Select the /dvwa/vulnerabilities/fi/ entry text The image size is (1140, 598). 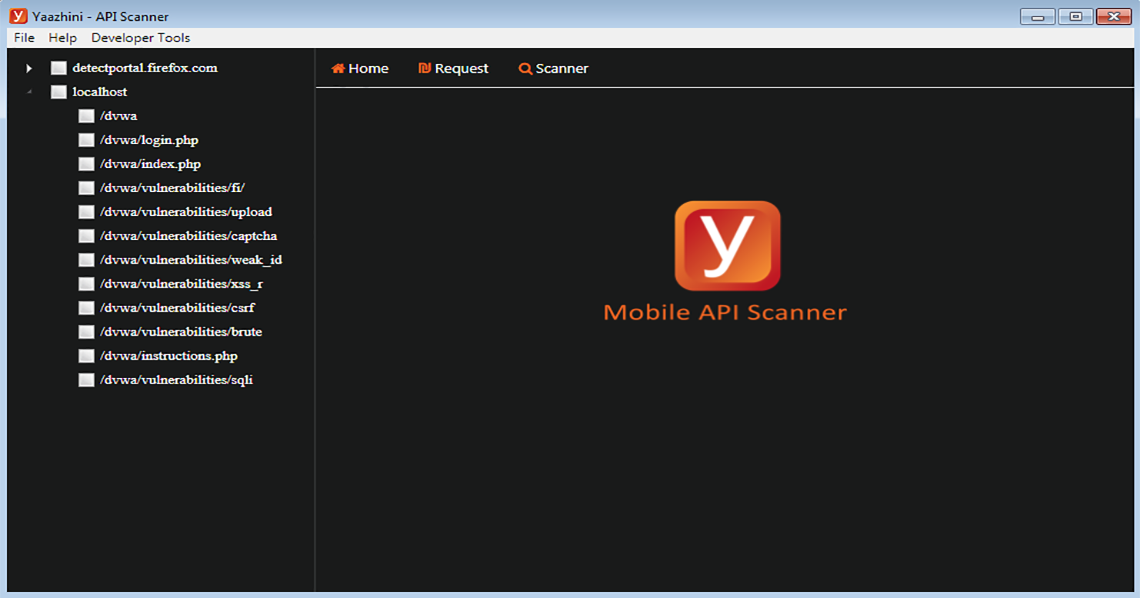tap(172, 188)
